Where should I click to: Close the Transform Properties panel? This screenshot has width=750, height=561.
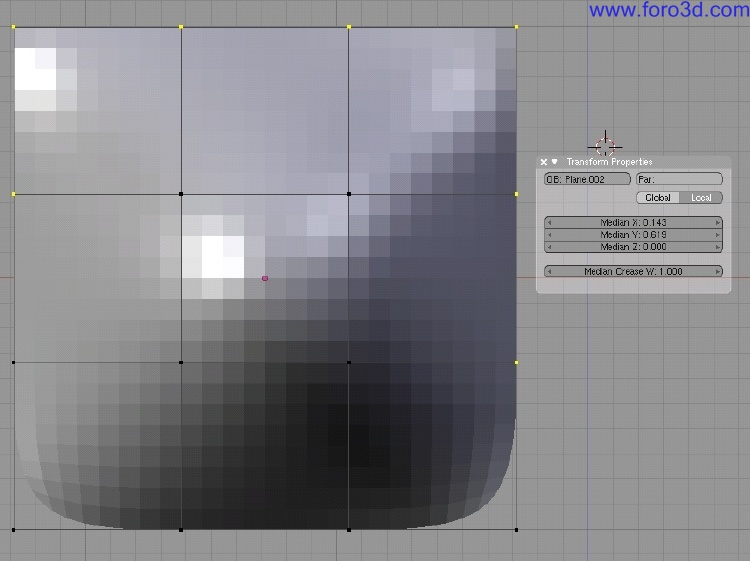[543, 162]
